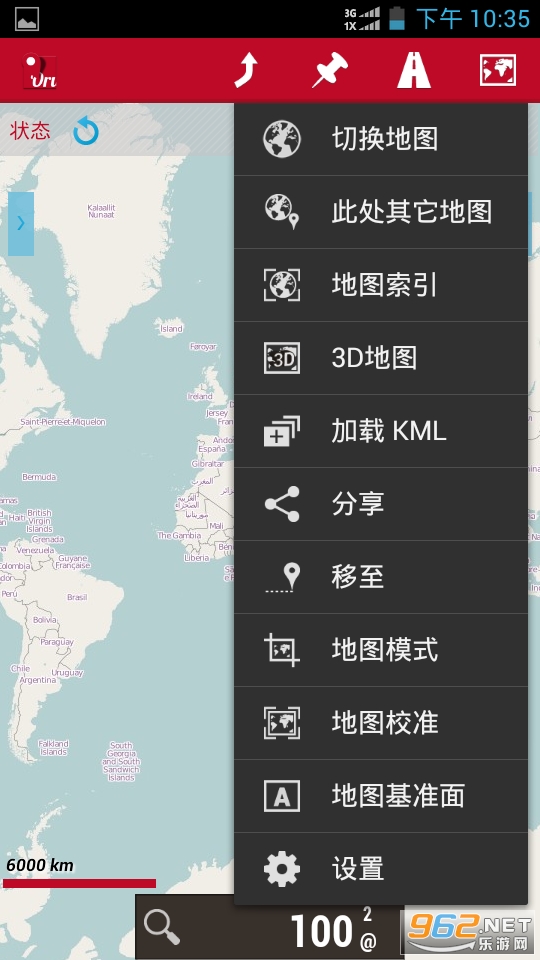Image resolution: width=540 pixels, height=960 pixels.
Task: Tap the share icon beside 分享
Action: (282, 504)
